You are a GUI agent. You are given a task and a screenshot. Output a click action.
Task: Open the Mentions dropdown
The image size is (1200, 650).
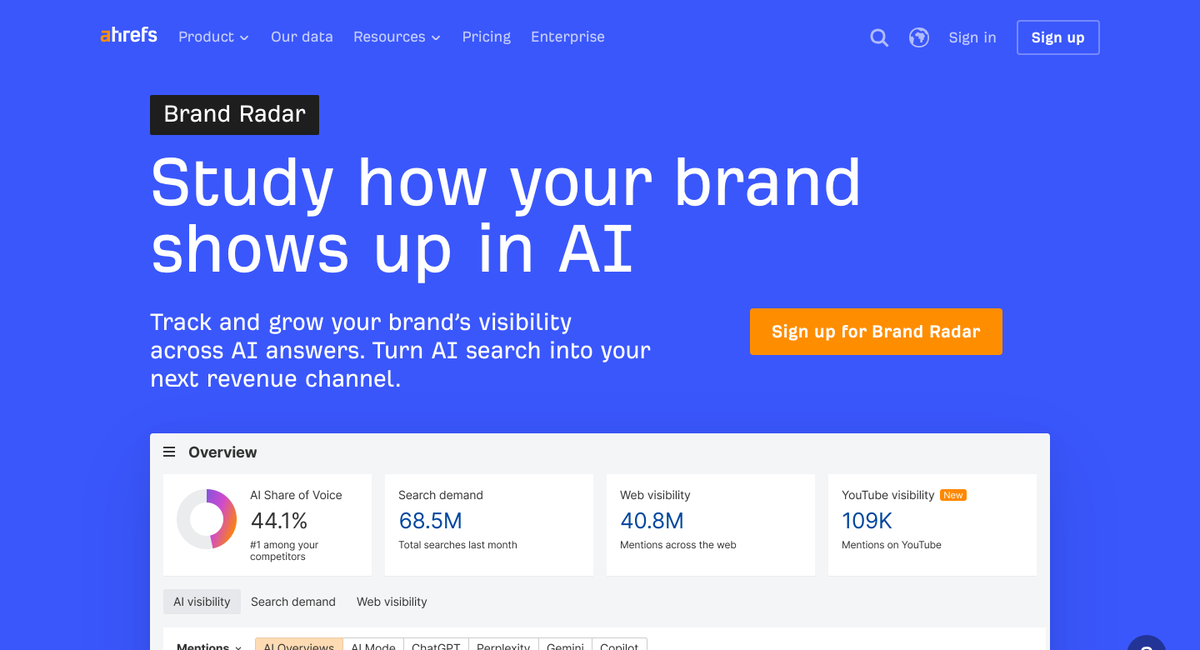click(x=209, y=647)
